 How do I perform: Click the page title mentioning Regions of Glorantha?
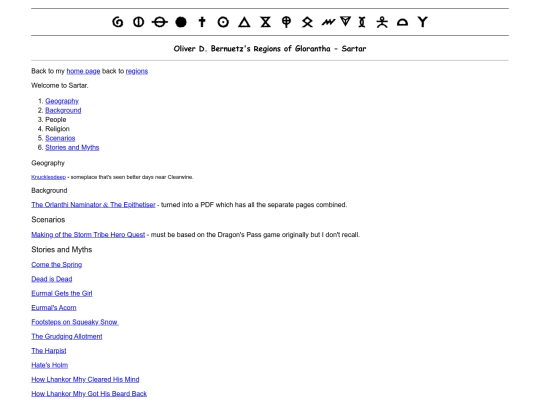(x=270, y=49)
